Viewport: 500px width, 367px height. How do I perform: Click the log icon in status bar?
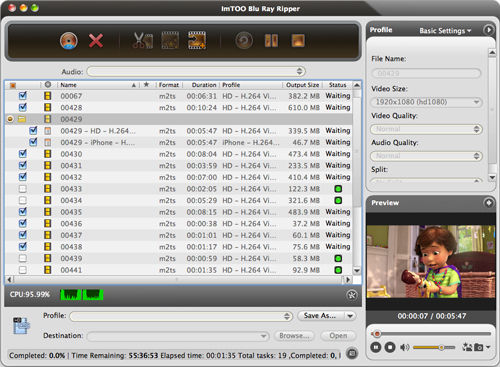[x=352, y=353]
